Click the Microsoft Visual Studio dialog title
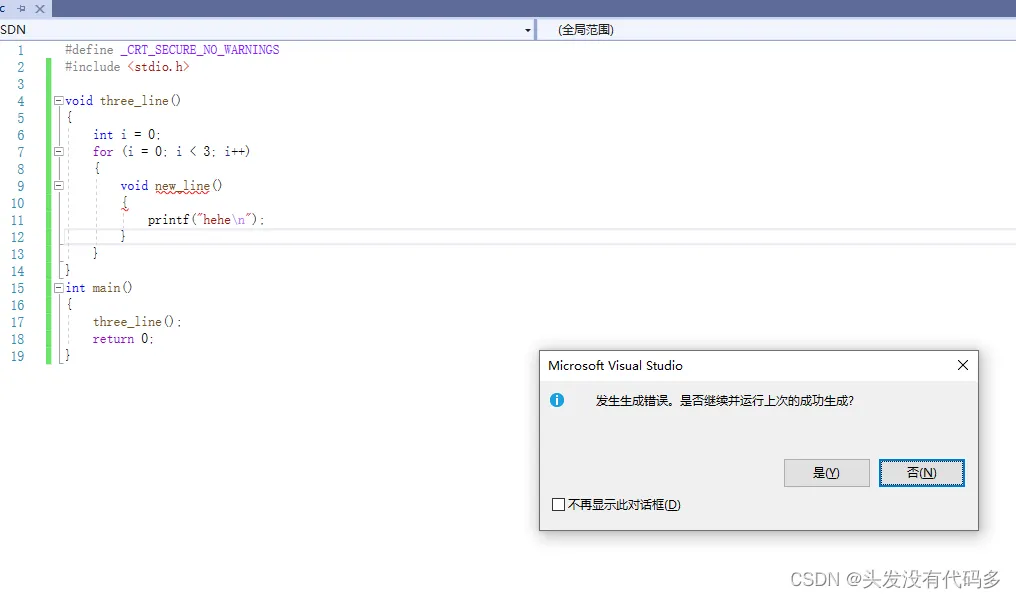The image size is (1016, 598). (615, 365)
